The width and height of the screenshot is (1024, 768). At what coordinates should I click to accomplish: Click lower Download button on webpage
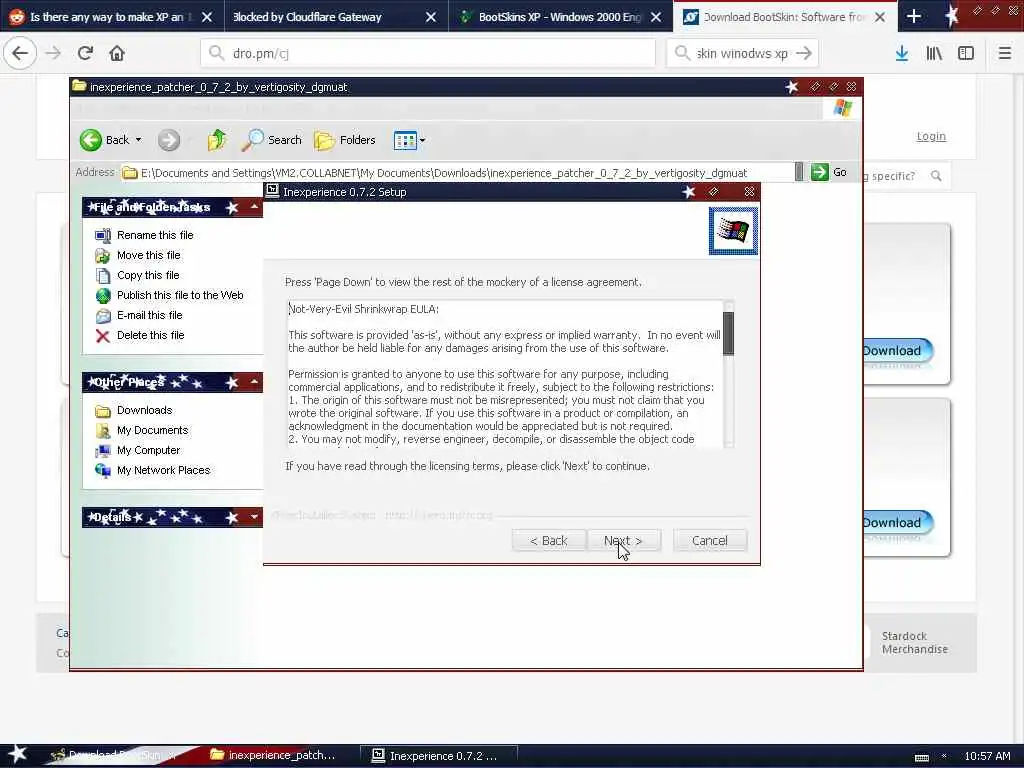pos(897,522)
